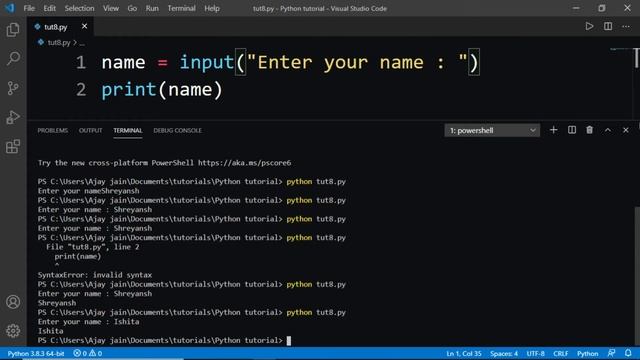Open the Go menu
The height and width of the screenshot is (360, 640).
pyautogui.click(x=132, y=8)
